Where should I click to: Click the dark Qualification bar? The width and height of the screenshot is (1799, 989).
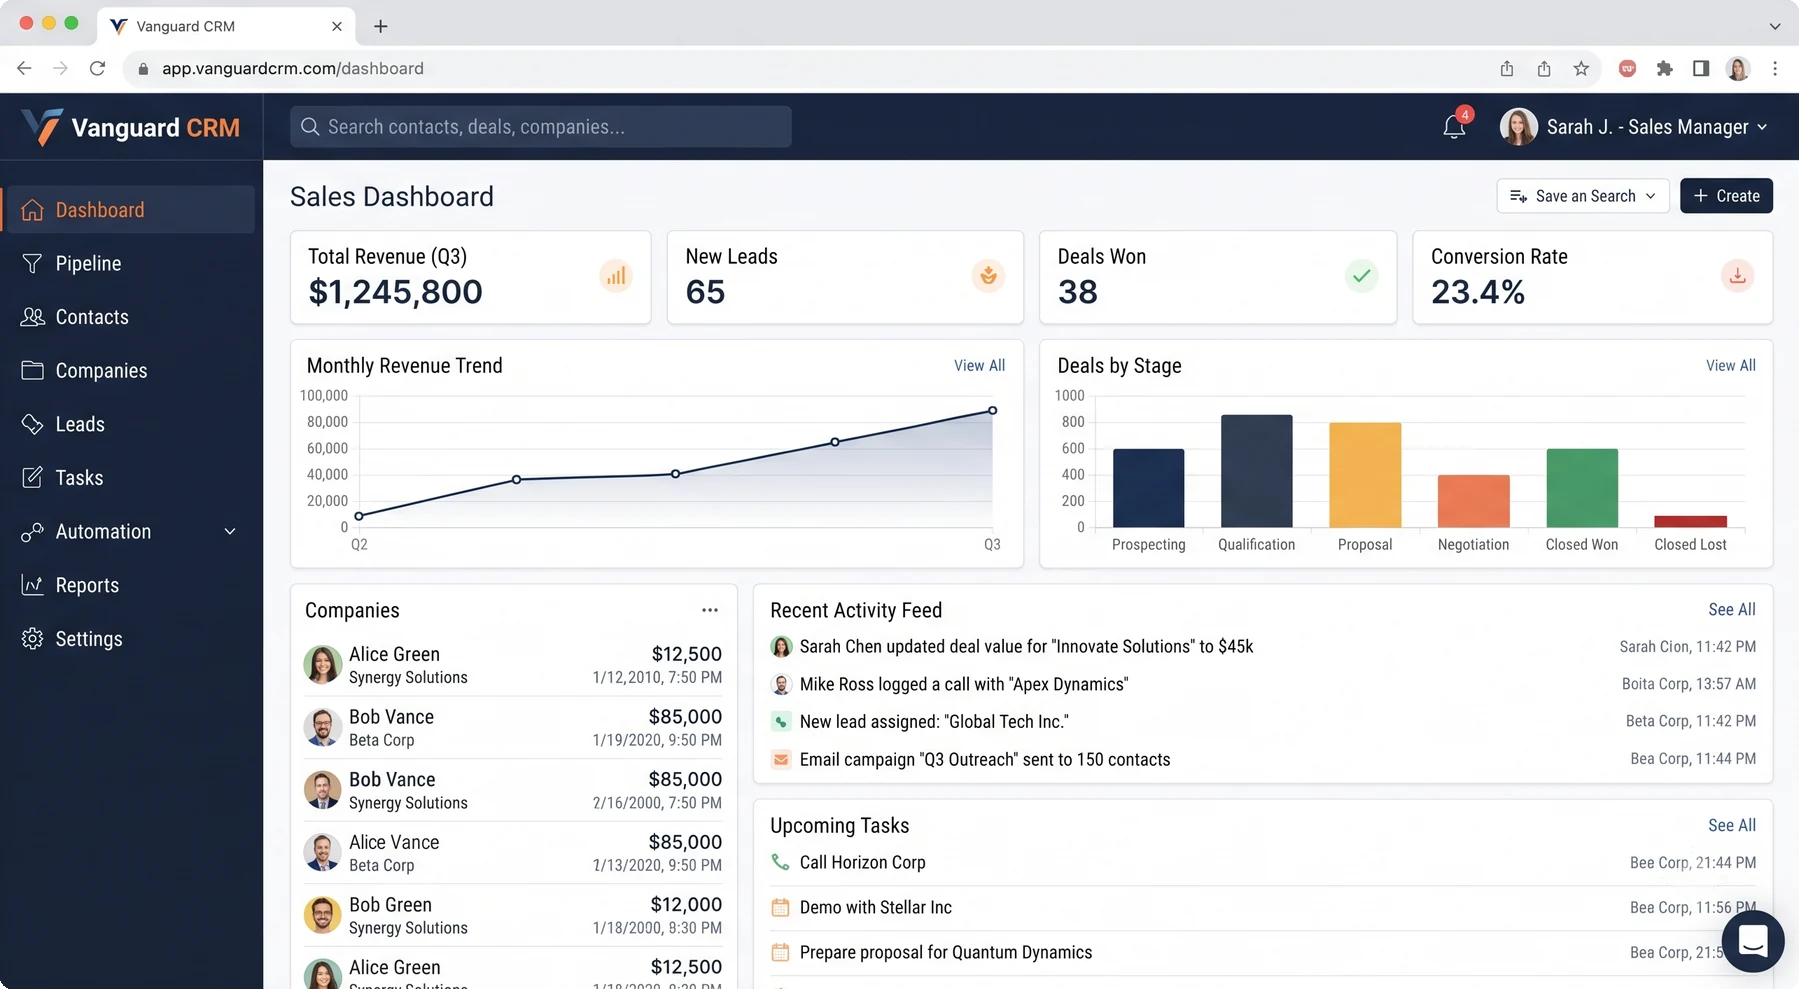(1256, 471)
